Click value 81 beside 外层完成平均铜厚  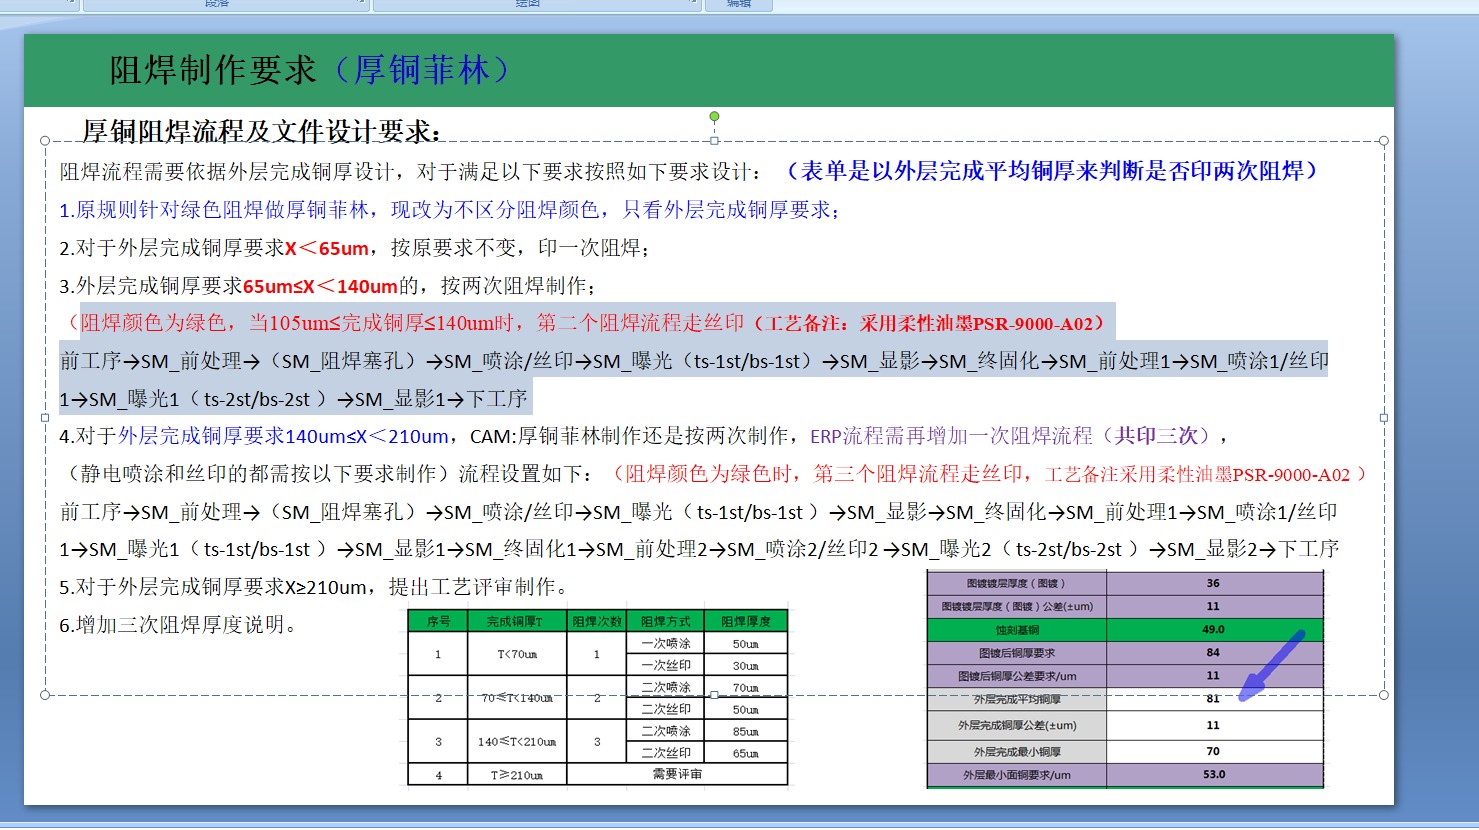pos(1213,700)
